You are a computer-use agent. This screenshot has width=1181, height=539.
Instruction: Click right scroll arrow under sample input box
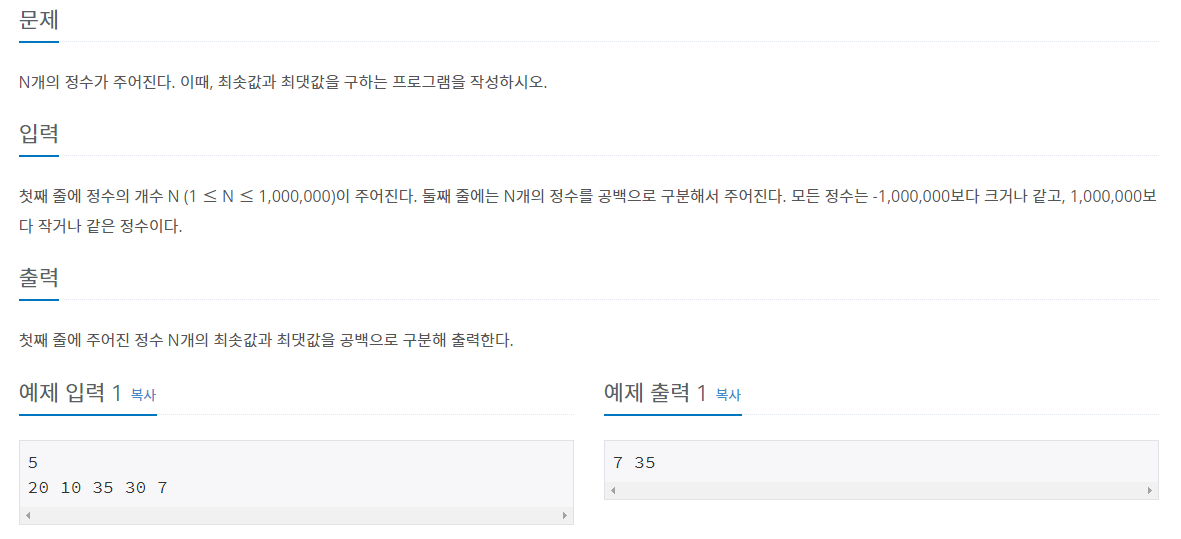tap(565, 516)
